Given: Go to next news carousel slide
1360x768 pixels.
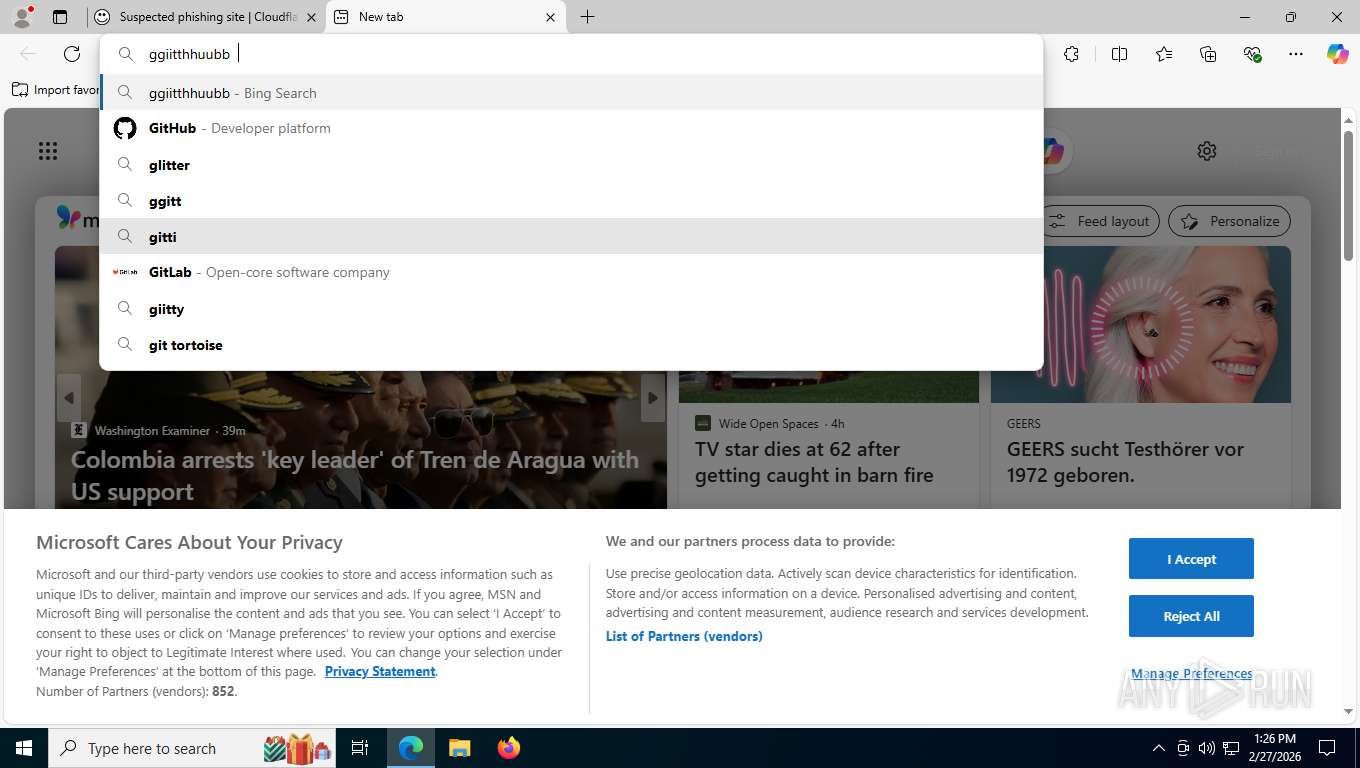Looking at the screenshot, I should click(653, 398).
